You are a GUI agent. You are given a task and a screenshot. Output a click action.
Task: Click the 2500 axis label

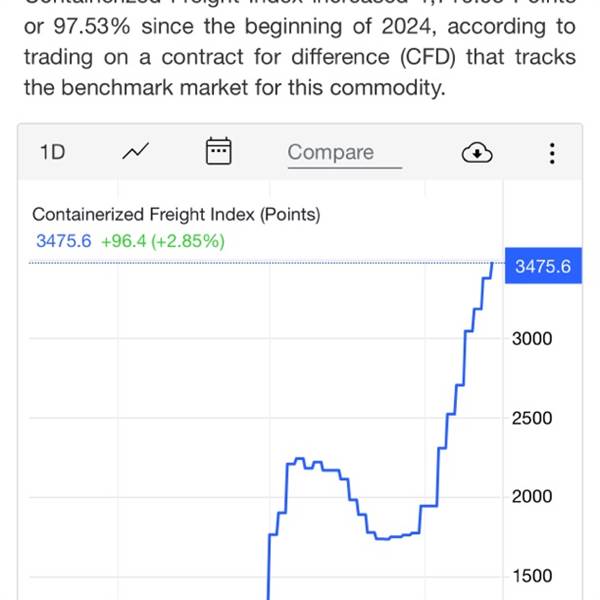(532, 418)
